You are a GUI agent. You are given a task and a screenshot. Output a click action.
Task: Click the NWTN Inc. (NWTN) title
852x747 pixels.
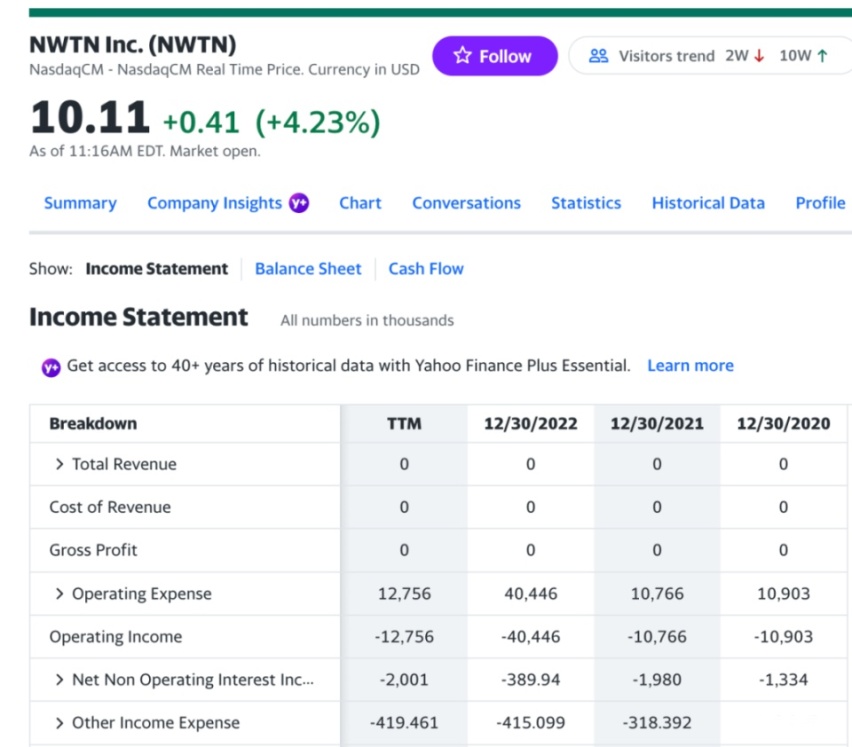133,45
